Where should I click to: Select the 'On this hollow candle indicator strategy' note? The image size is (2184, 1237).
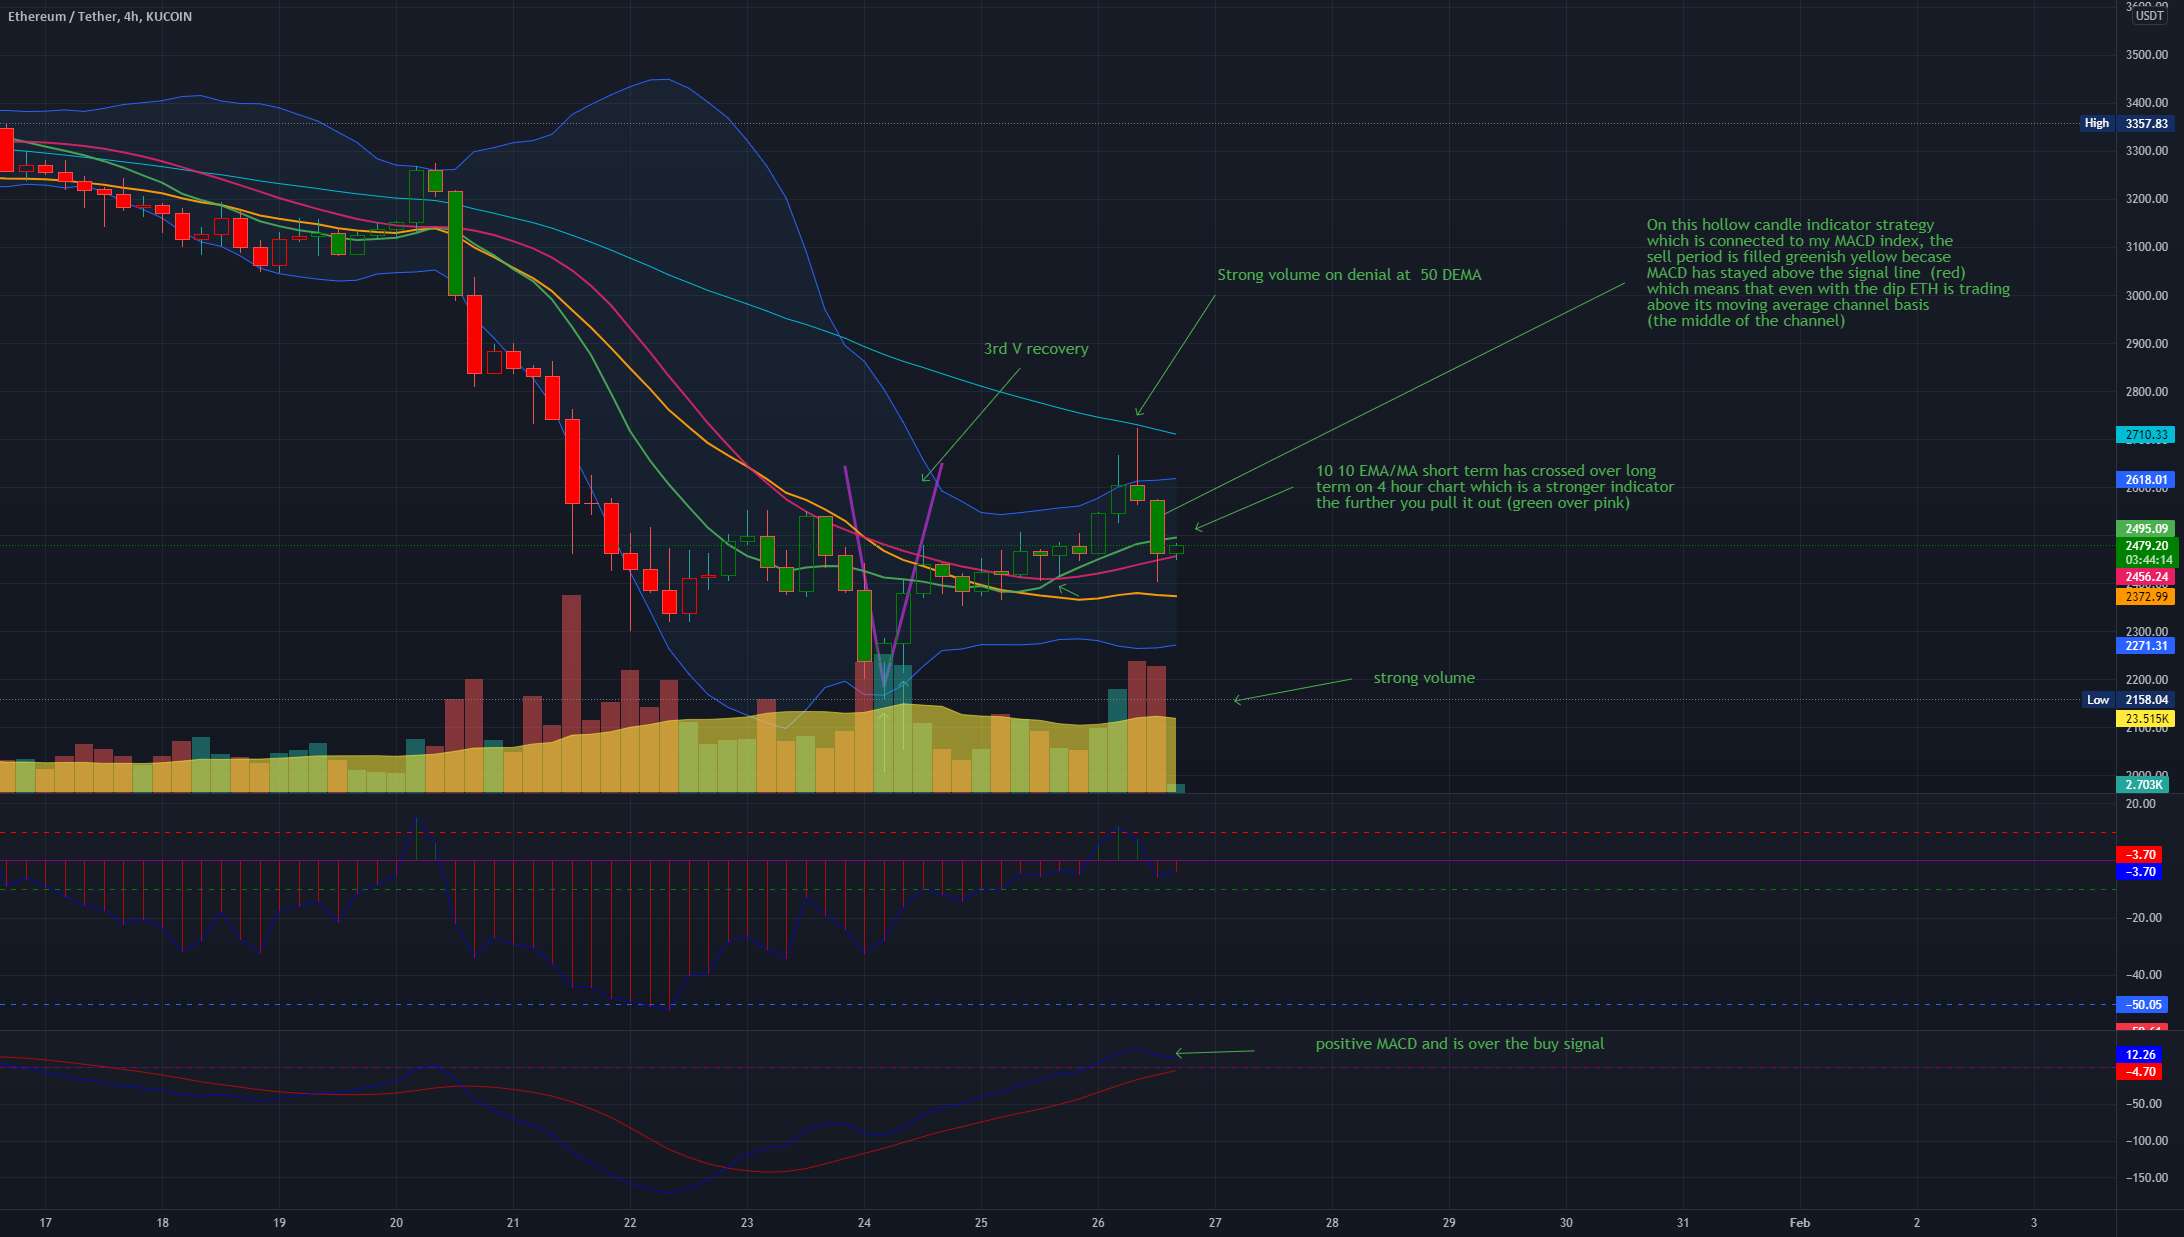point(1828,273)
